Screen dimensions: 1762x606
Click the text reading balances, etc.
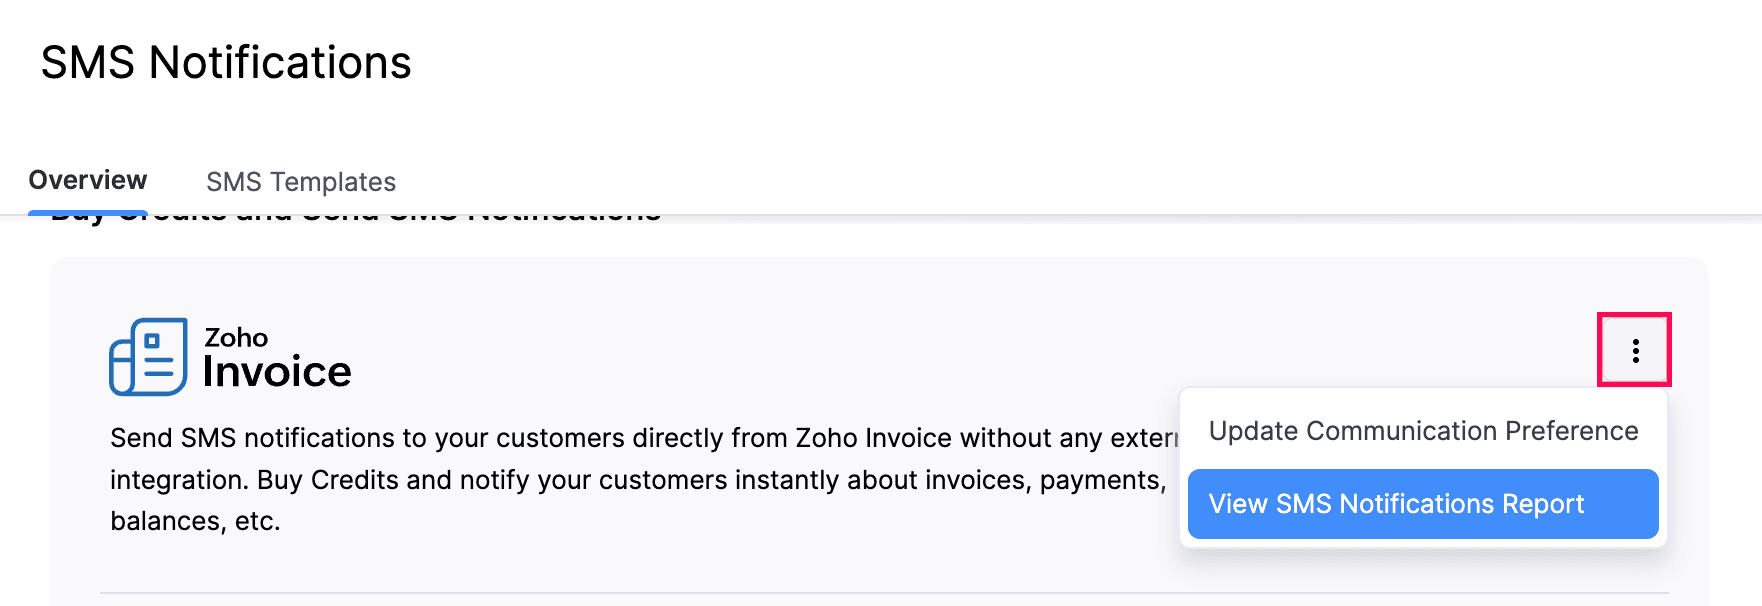coord(195,521)
